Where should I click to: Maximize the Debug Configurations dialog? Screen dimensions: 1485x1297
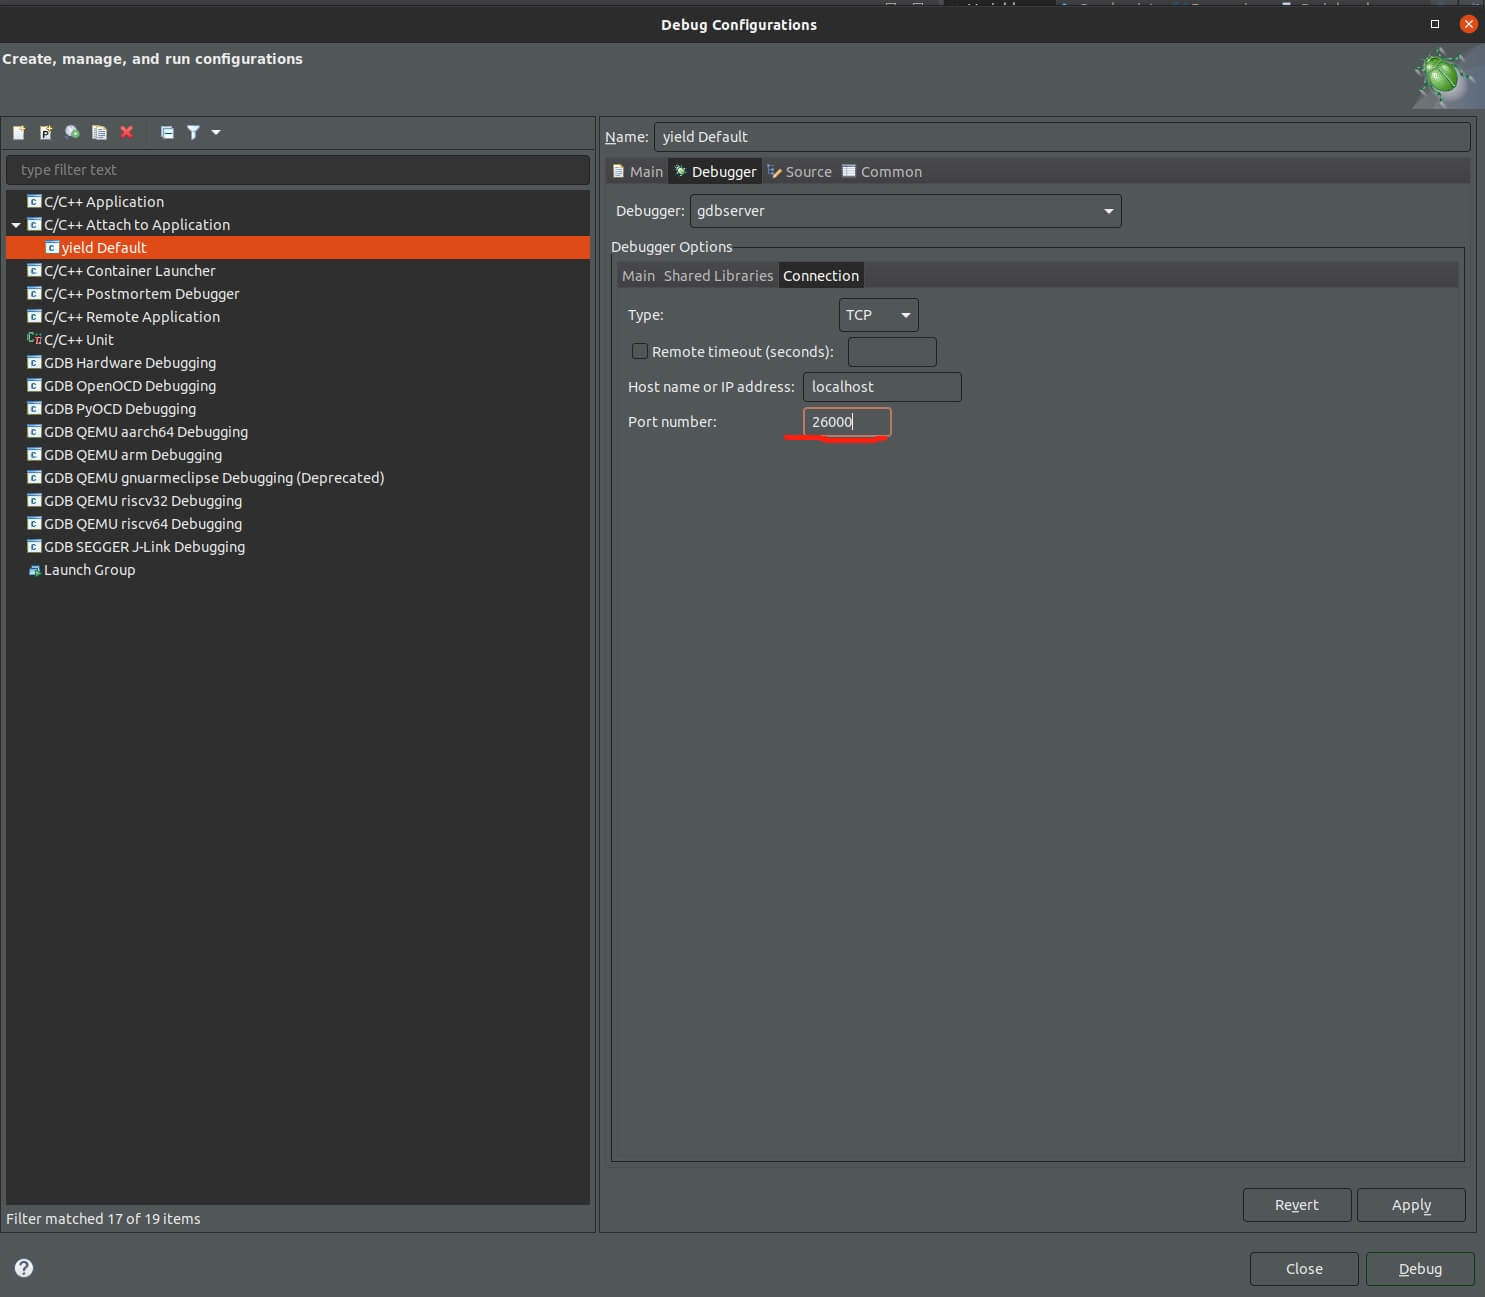(x=1435, y=24)
